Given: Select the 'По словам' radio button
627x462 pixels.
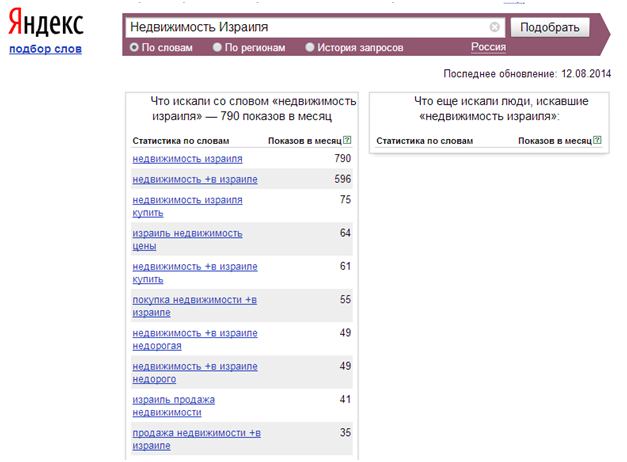Looking at the screenshot, I should click(x=134, y=48).
